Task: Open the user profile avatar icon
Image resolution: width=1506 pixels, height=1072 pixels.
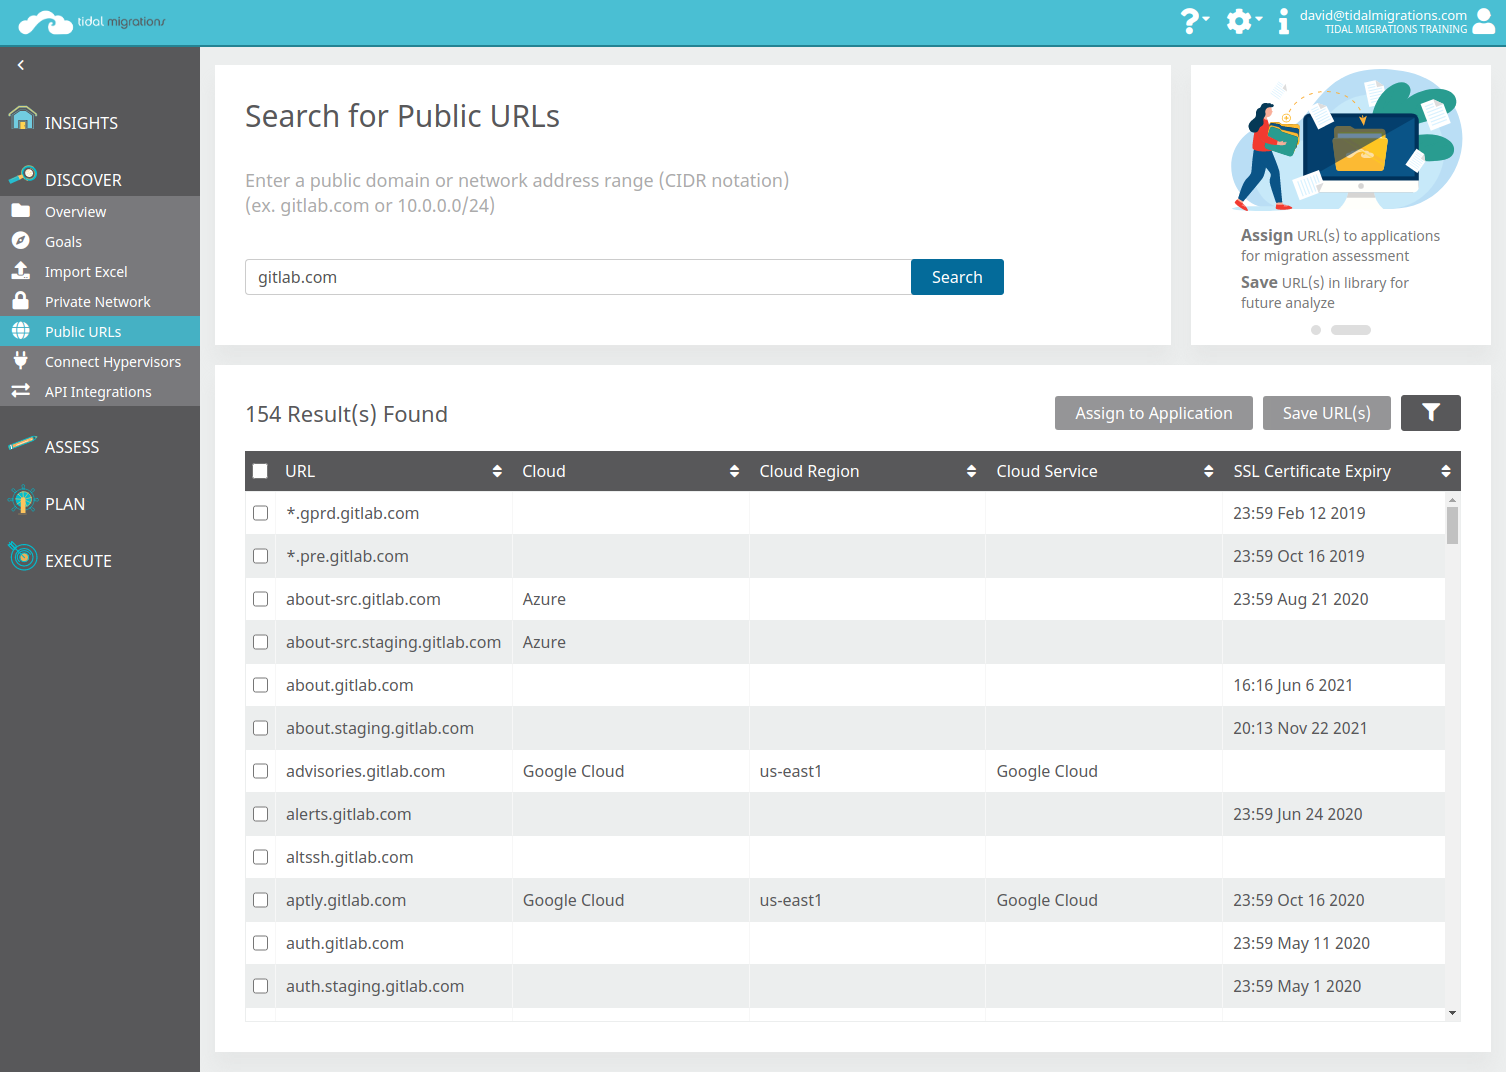Action: pos(1484,21)
